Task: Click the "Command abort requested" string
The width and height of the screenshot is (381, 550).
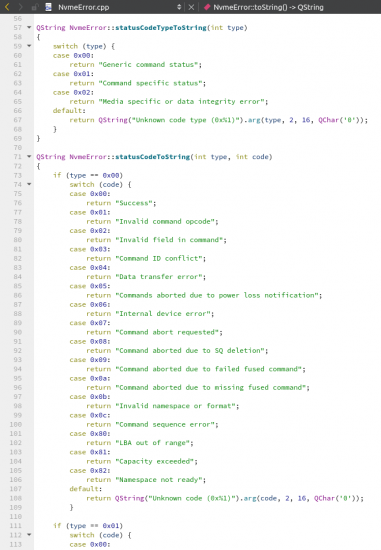Action: pos(167,332)
